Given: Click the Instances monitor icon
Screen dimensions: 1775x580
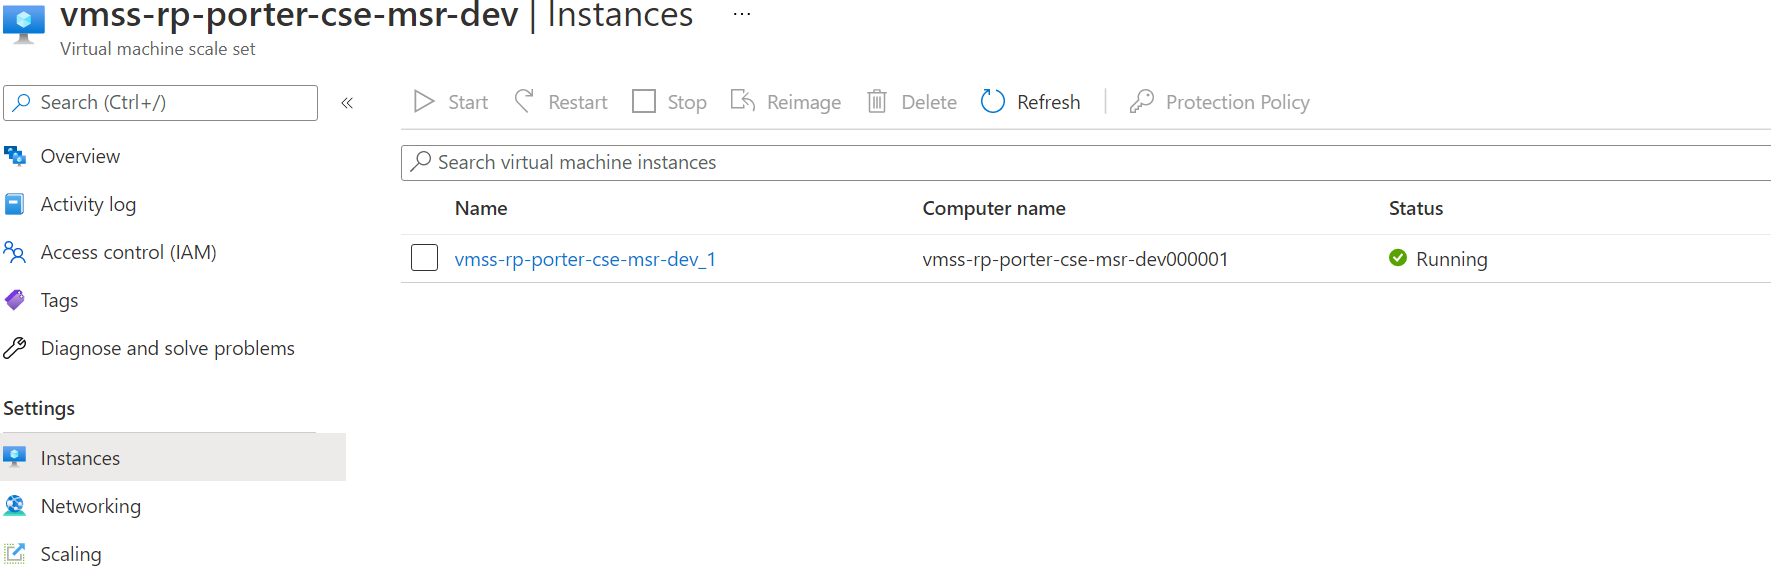Looking at the screenshot, I should [15, 457].
